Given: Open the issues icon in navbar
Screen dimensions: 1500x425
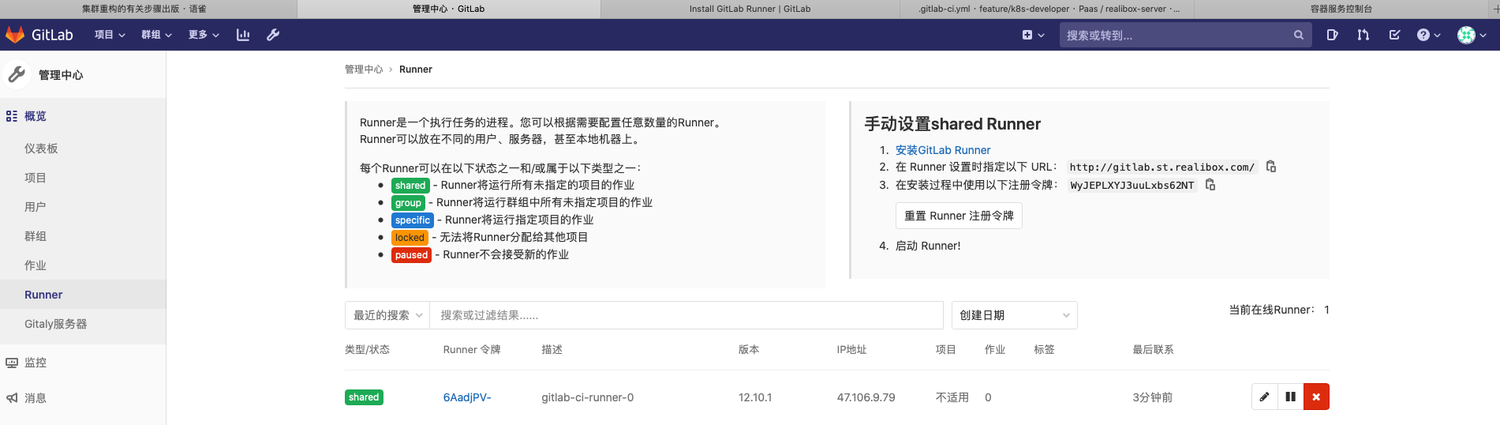Looking at the screenshot, I should (x=1332, y=35).
